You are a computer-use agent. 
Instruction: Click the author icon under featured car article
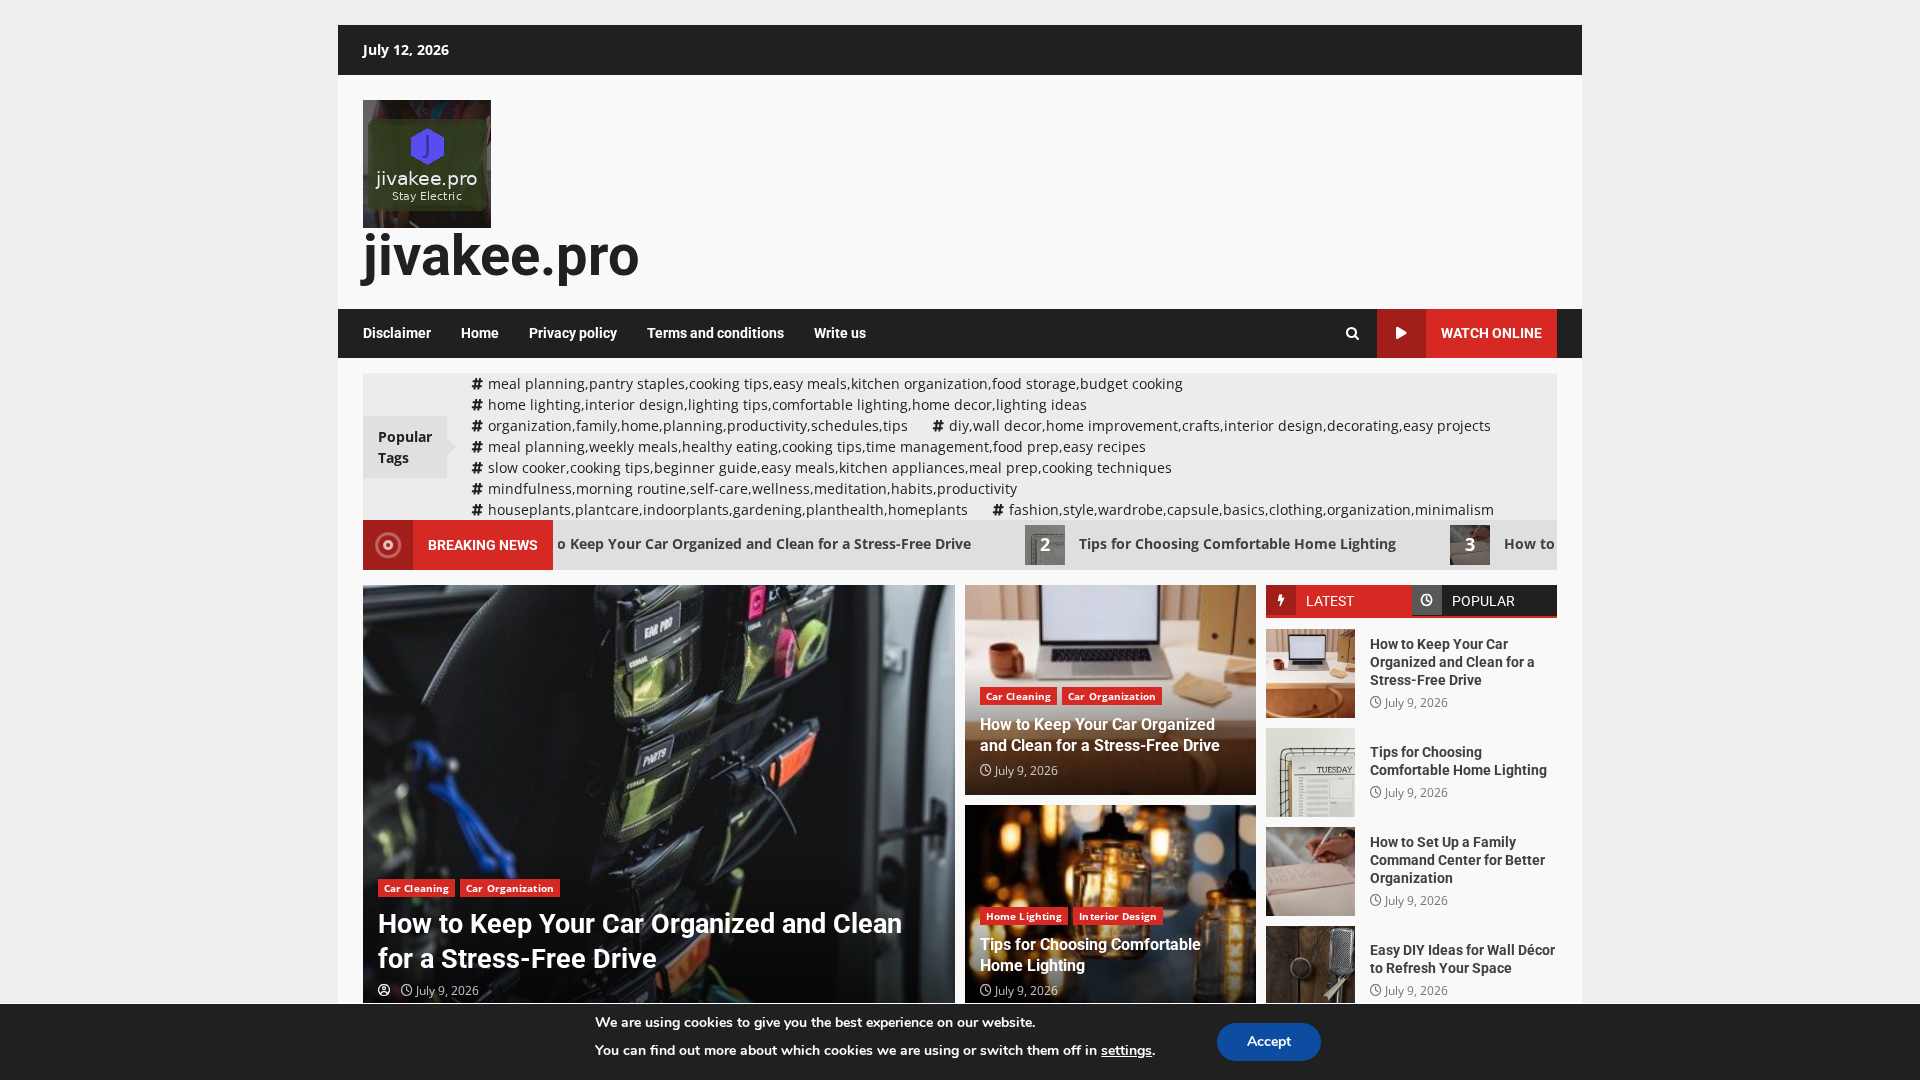(x=384, y=991)
